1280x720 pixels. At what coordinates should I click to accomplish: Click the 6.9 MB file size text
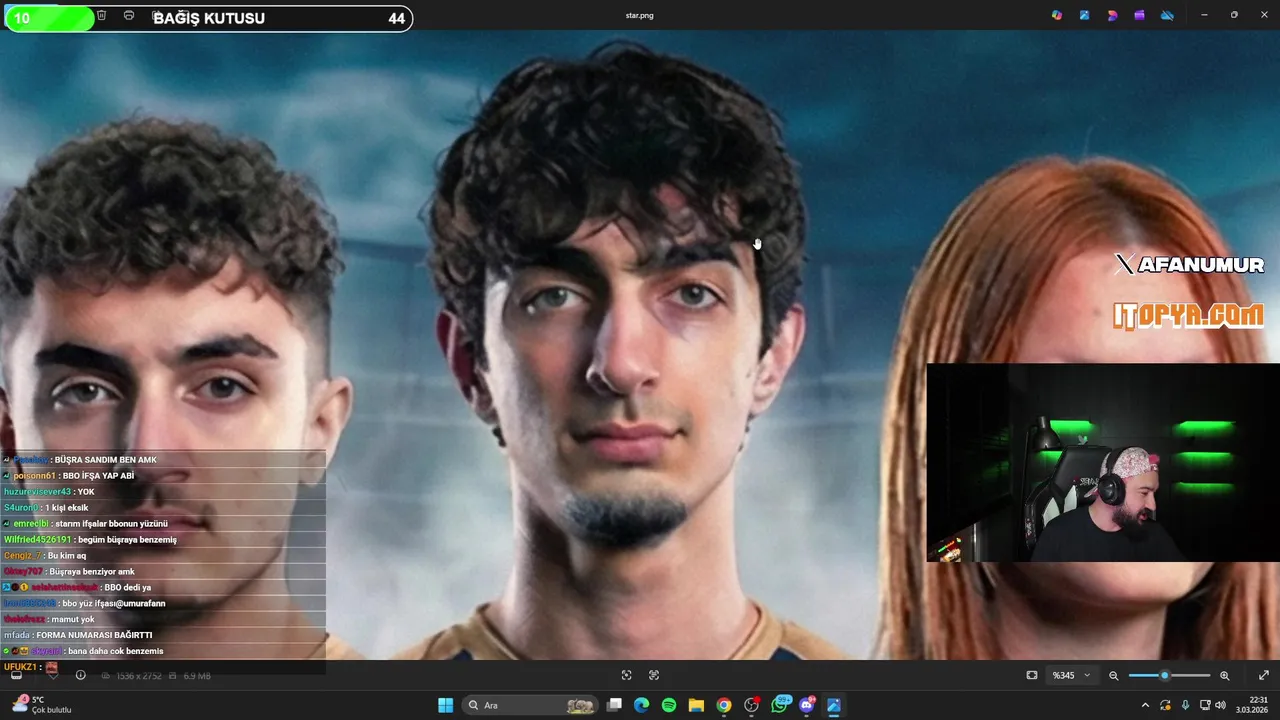(x=197, y=676)
